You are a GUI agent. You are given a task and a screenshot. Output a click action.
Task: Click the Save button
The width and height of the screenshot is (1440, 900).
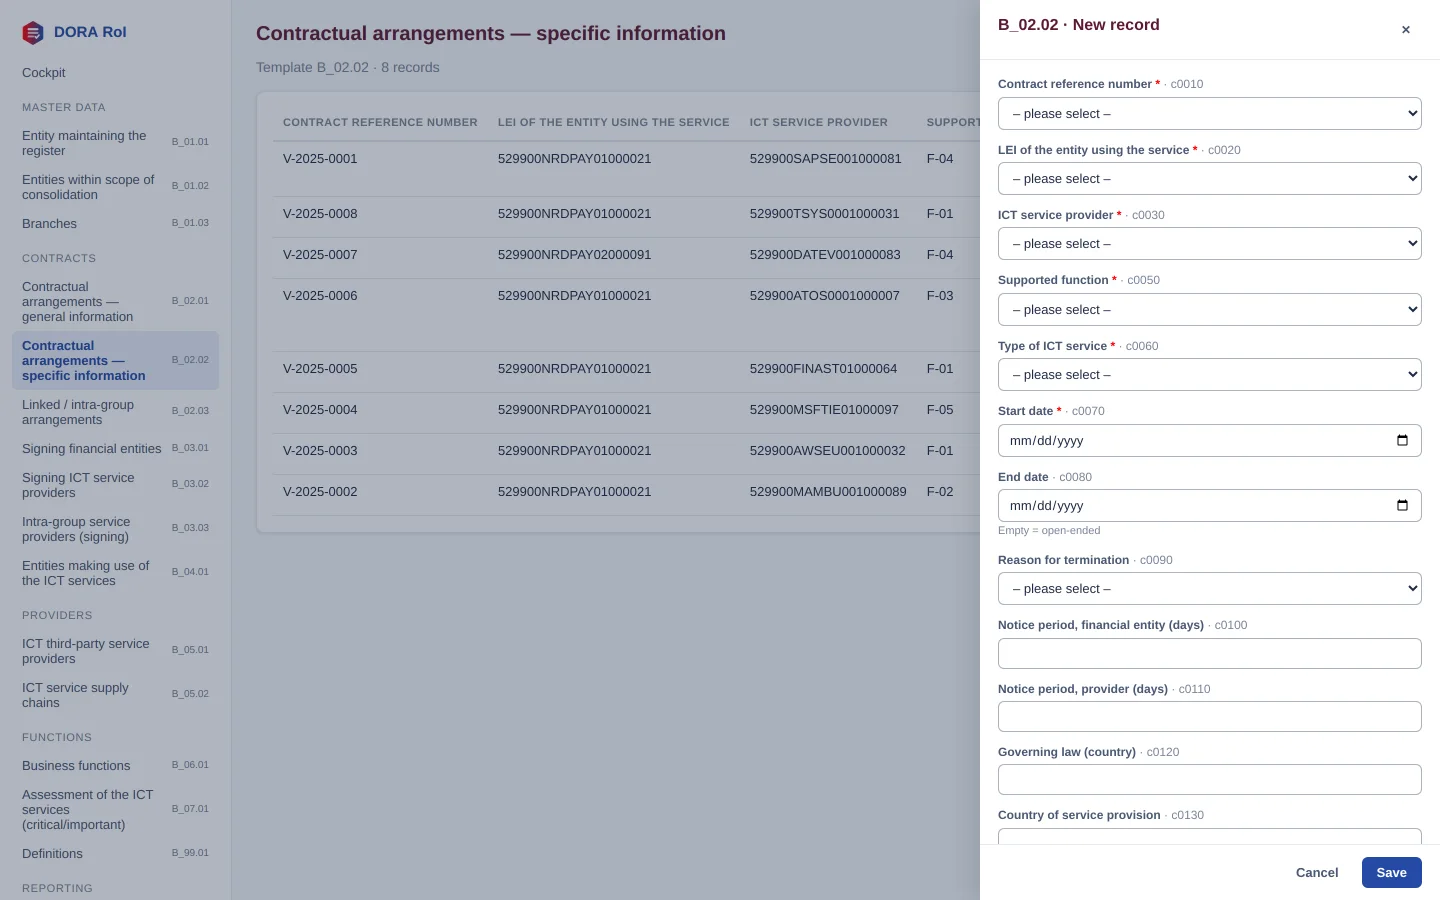1391,873
